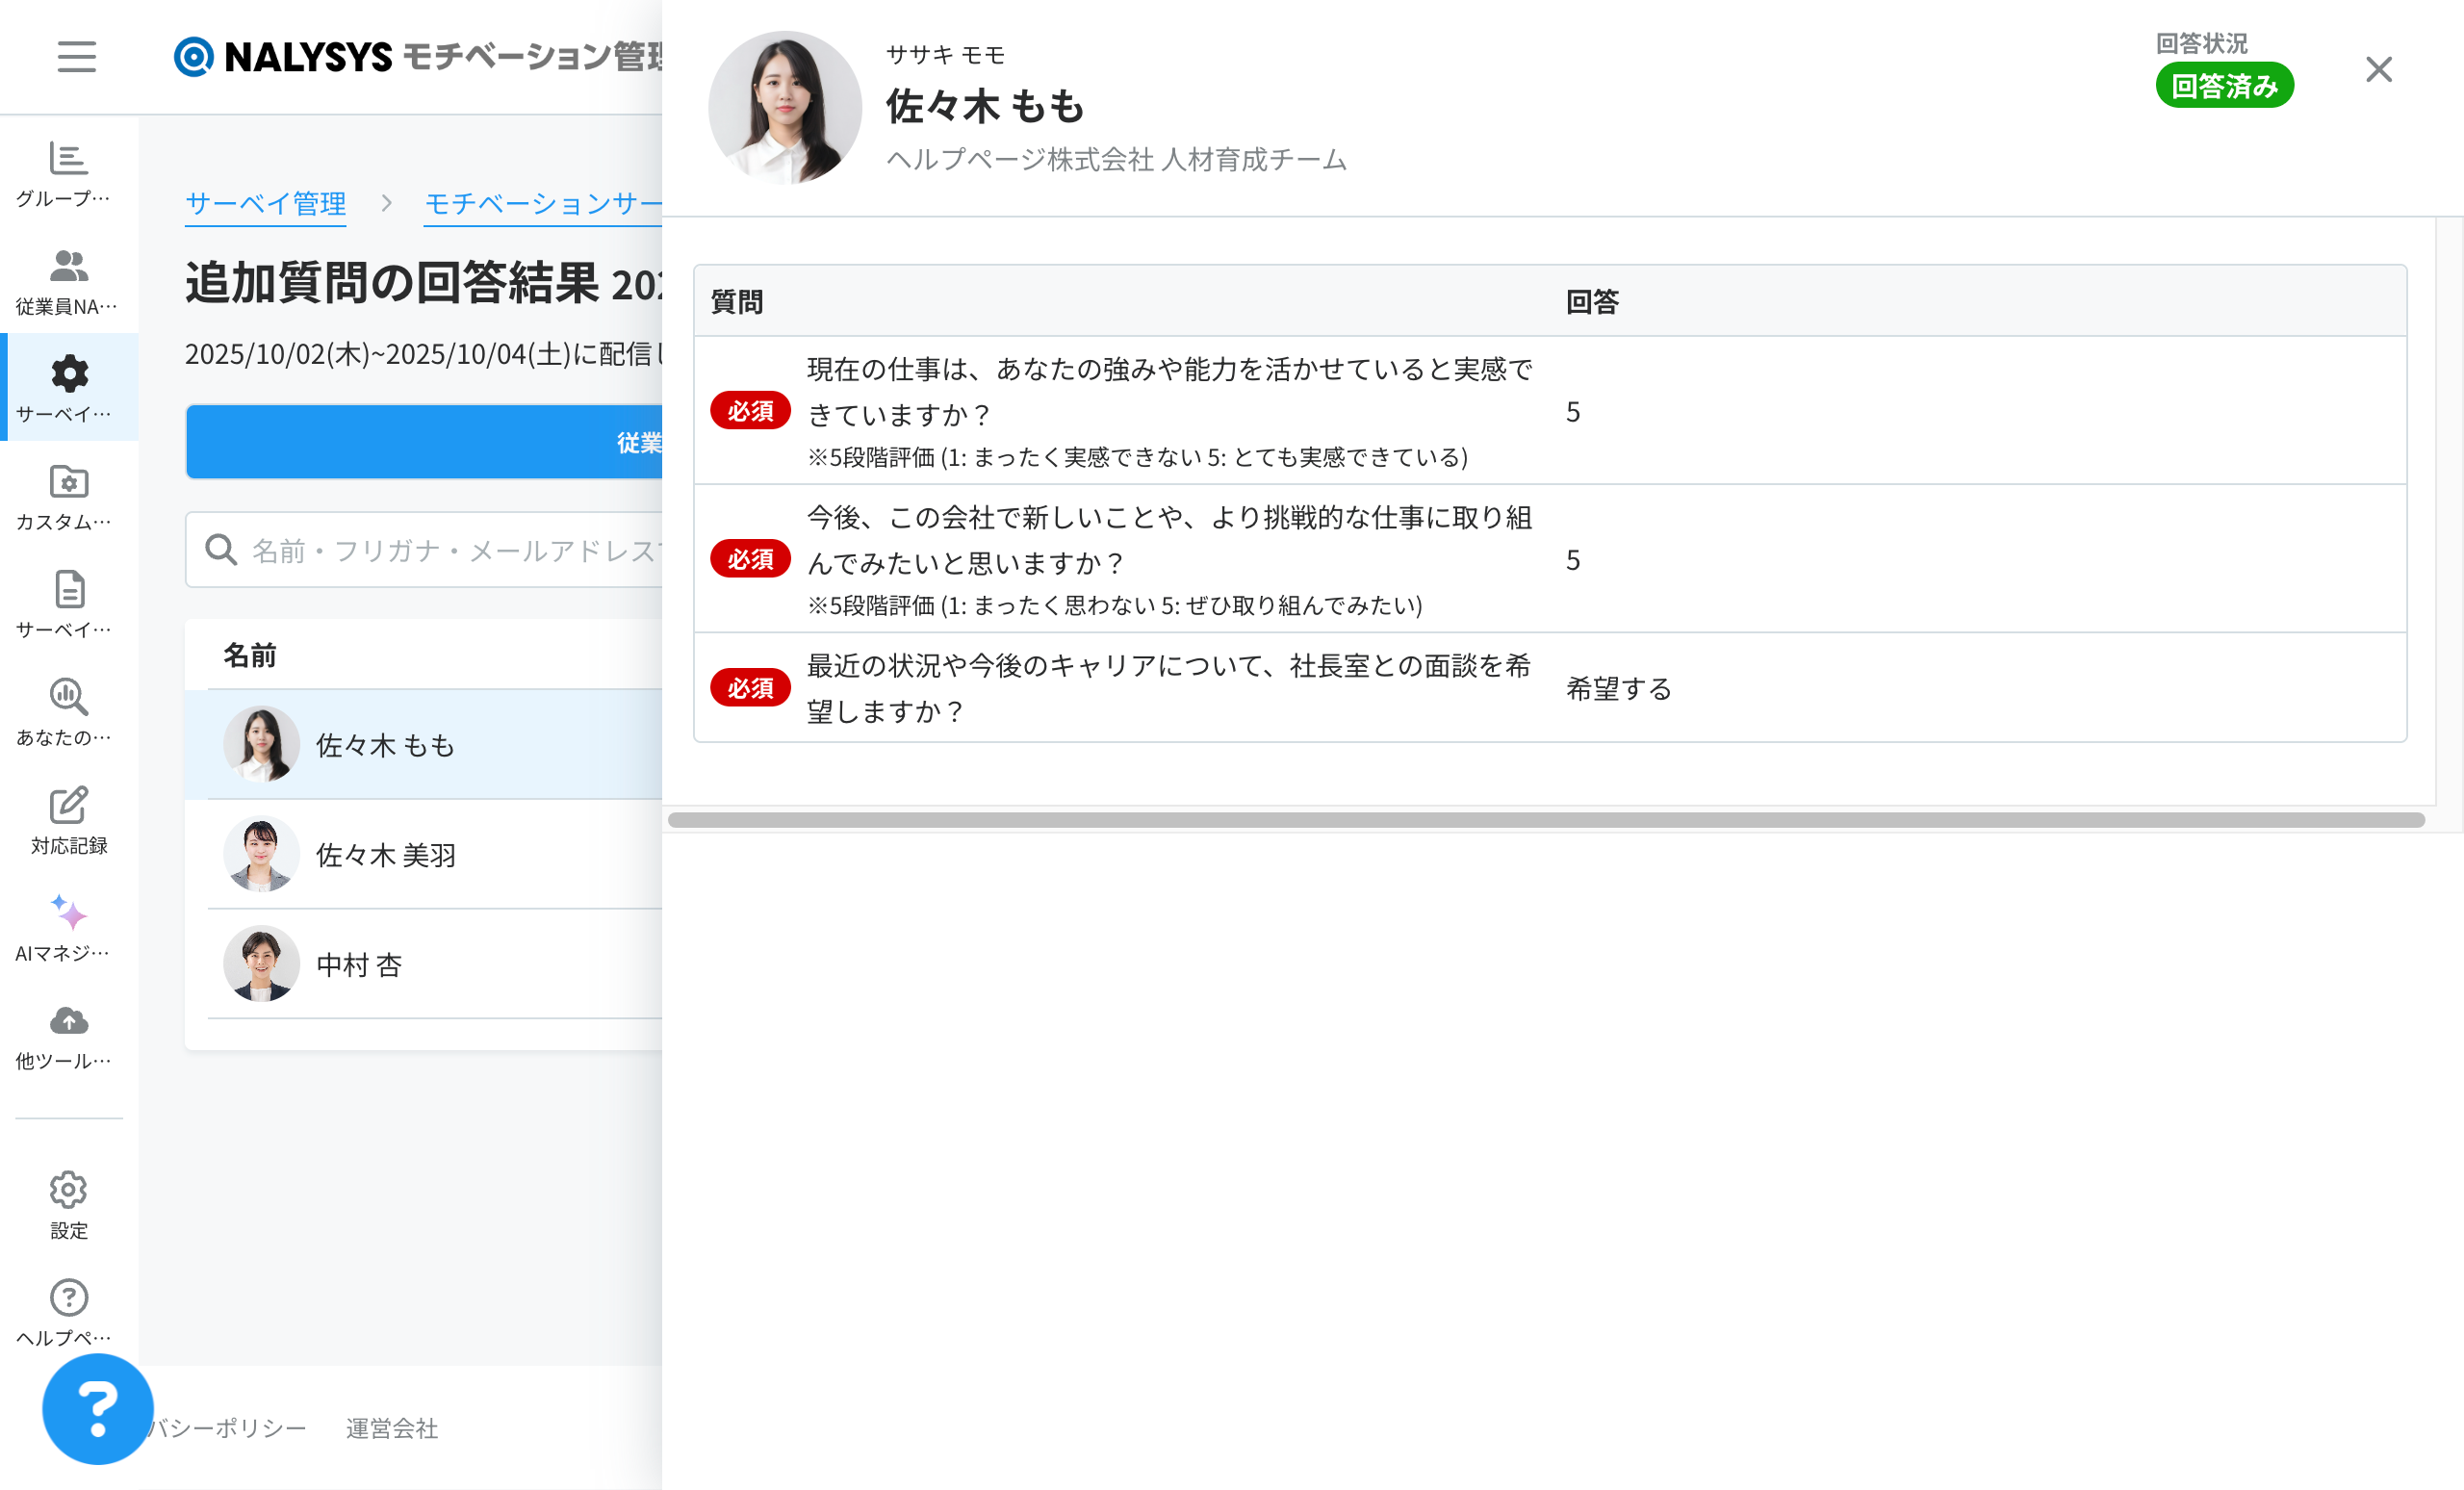The width and height of the screenshot is (2464, 1490).
Task: Open the response record (対応記録) icon
Action: pos(68,806)
